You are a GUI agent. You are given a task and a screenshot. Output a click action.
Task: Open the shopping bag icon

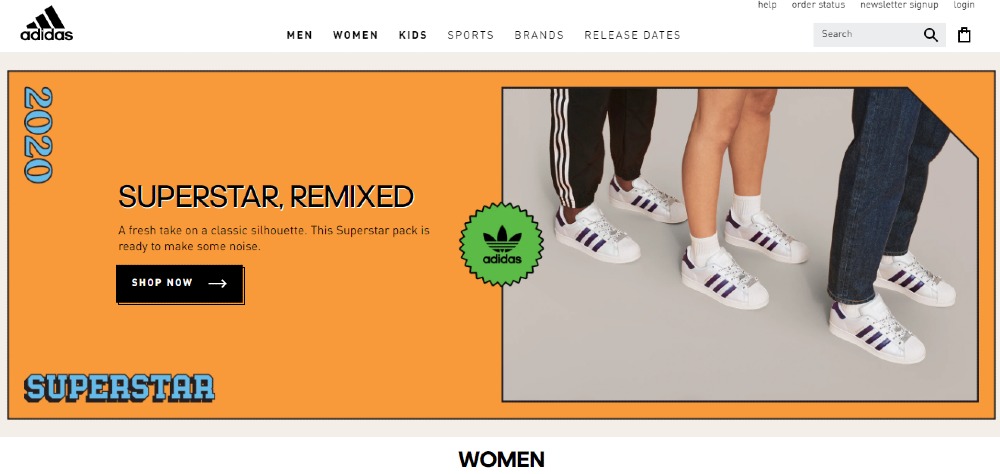964,34
